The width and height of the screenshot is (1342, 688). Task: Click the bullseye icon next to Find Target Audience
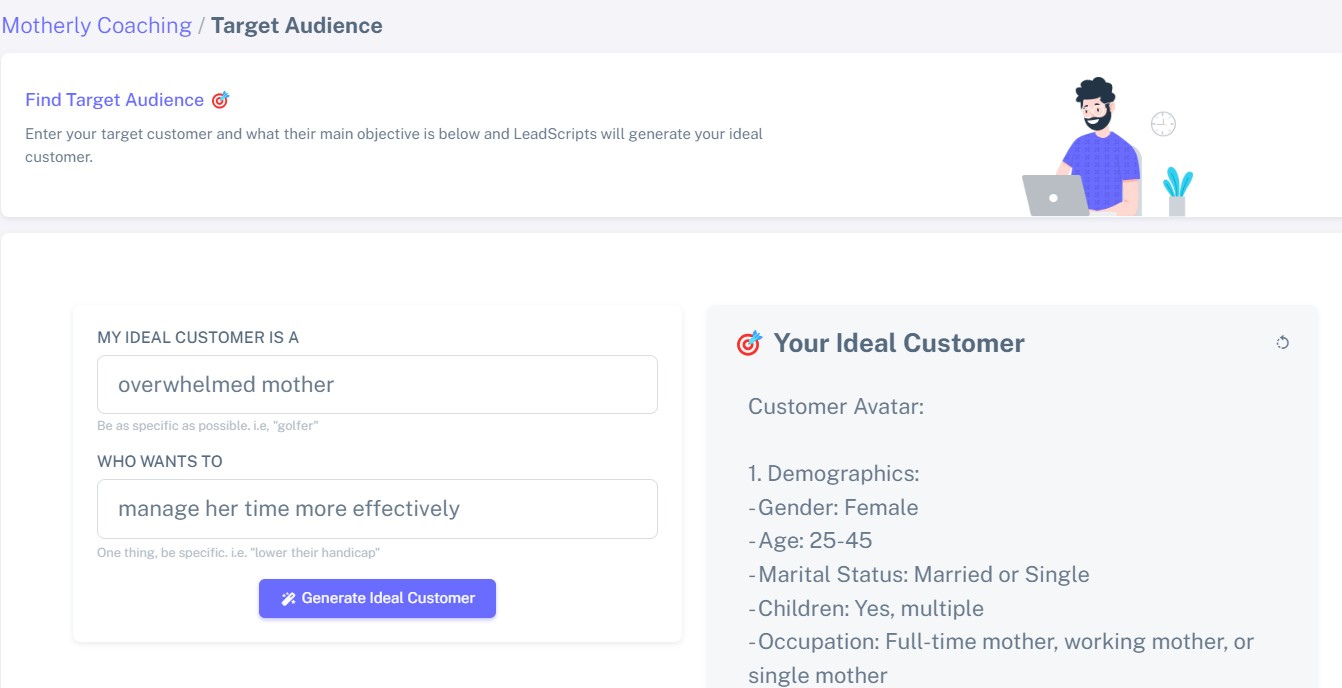[x=220, y=100]
